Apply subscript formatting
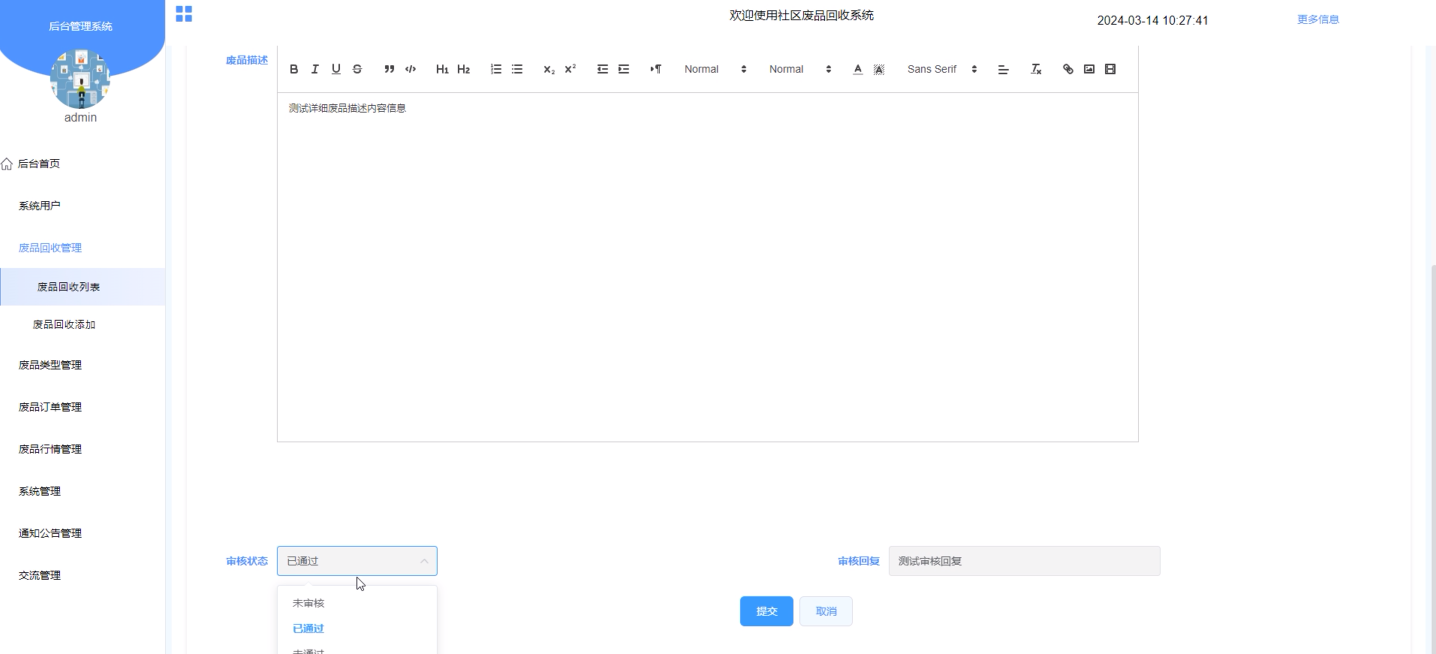Viewport: 1436px width, 654px height. pyautogui.click(x=549, y=69)
